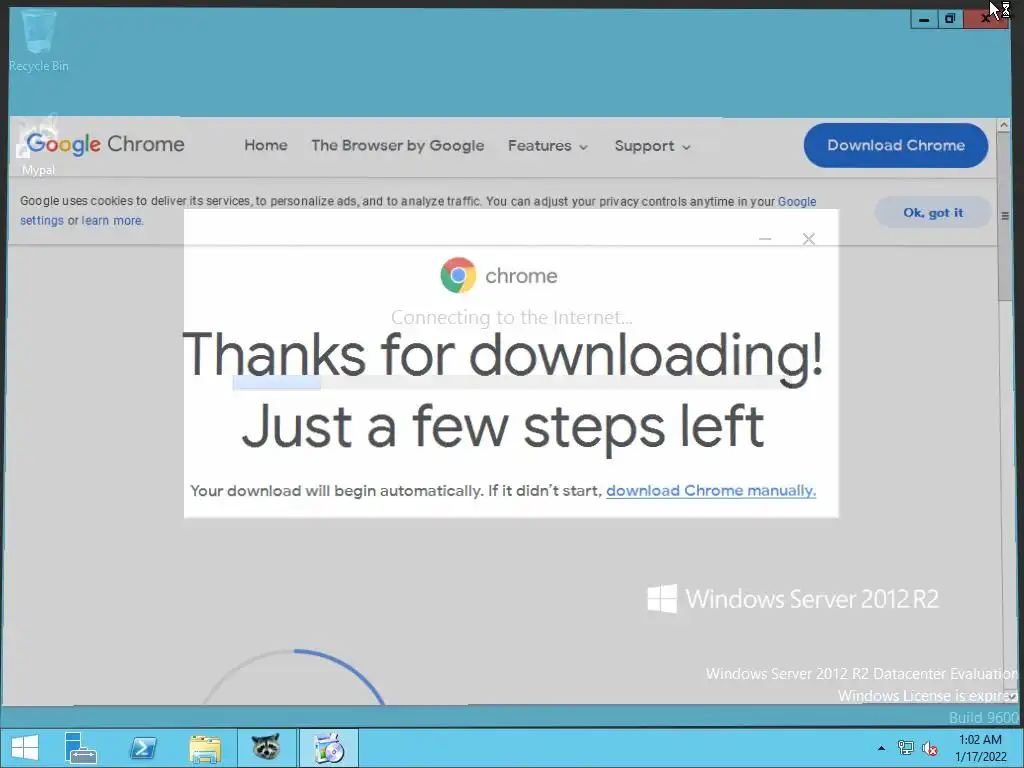This screenshot has height=768, width=1024.
Task: Minimize the outer remote window
Action: pyautogui.click(x=924, y=19)
